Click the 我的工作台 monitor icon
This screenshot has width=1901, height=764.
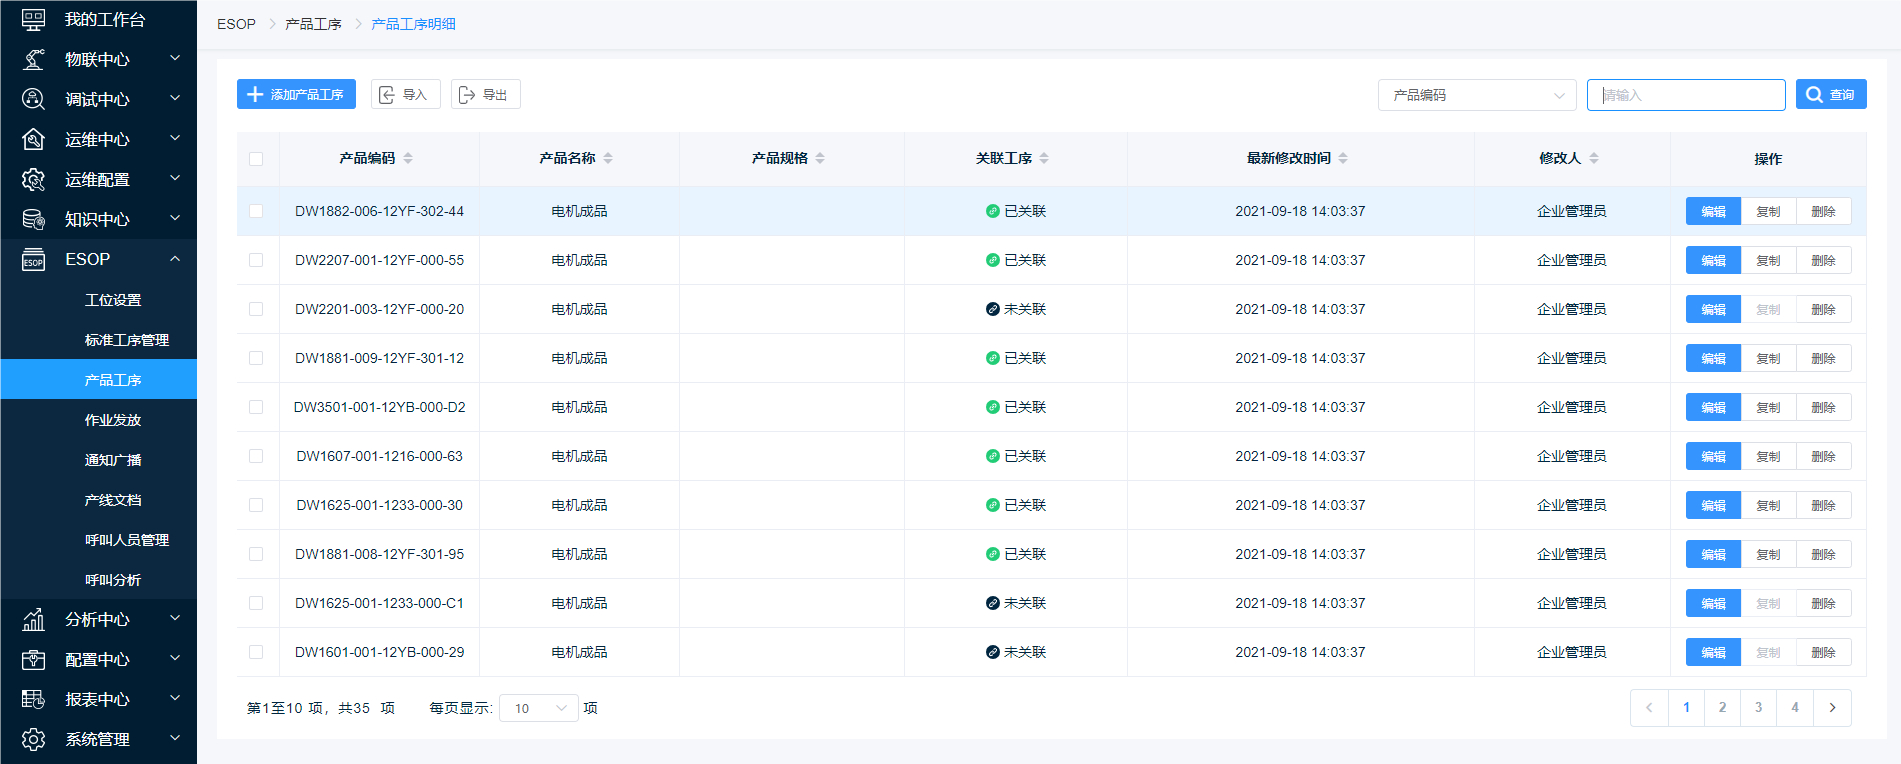[x=33, y=19]
